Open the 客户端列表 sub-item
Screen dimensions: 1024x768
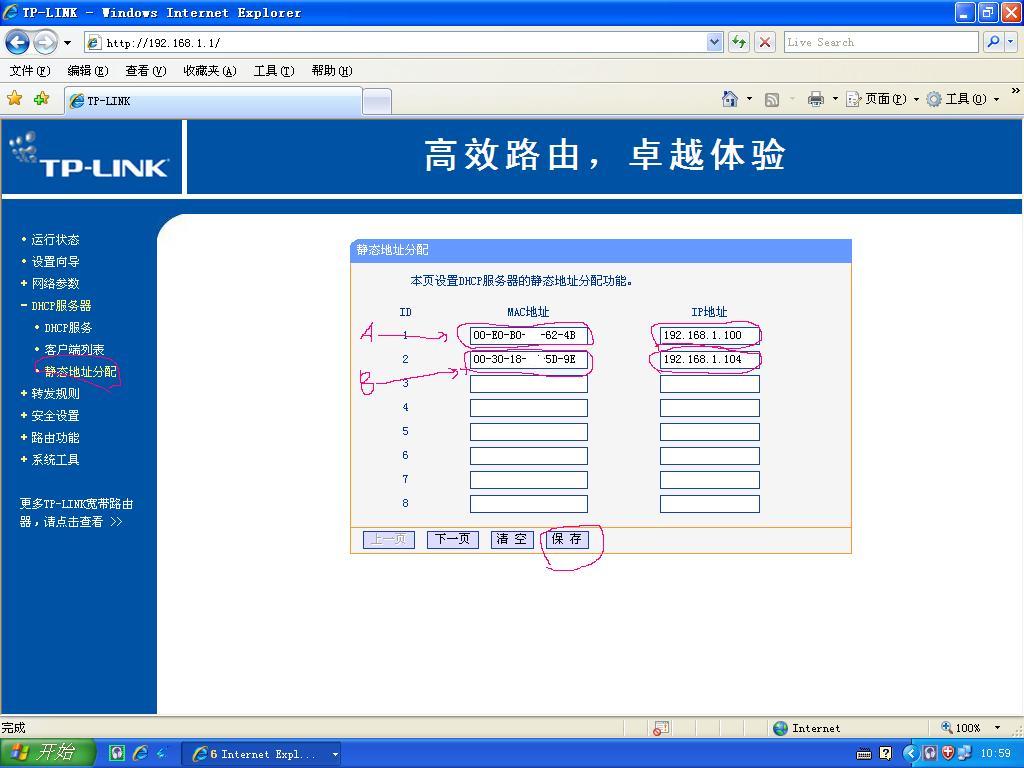(x=74, y=349)
